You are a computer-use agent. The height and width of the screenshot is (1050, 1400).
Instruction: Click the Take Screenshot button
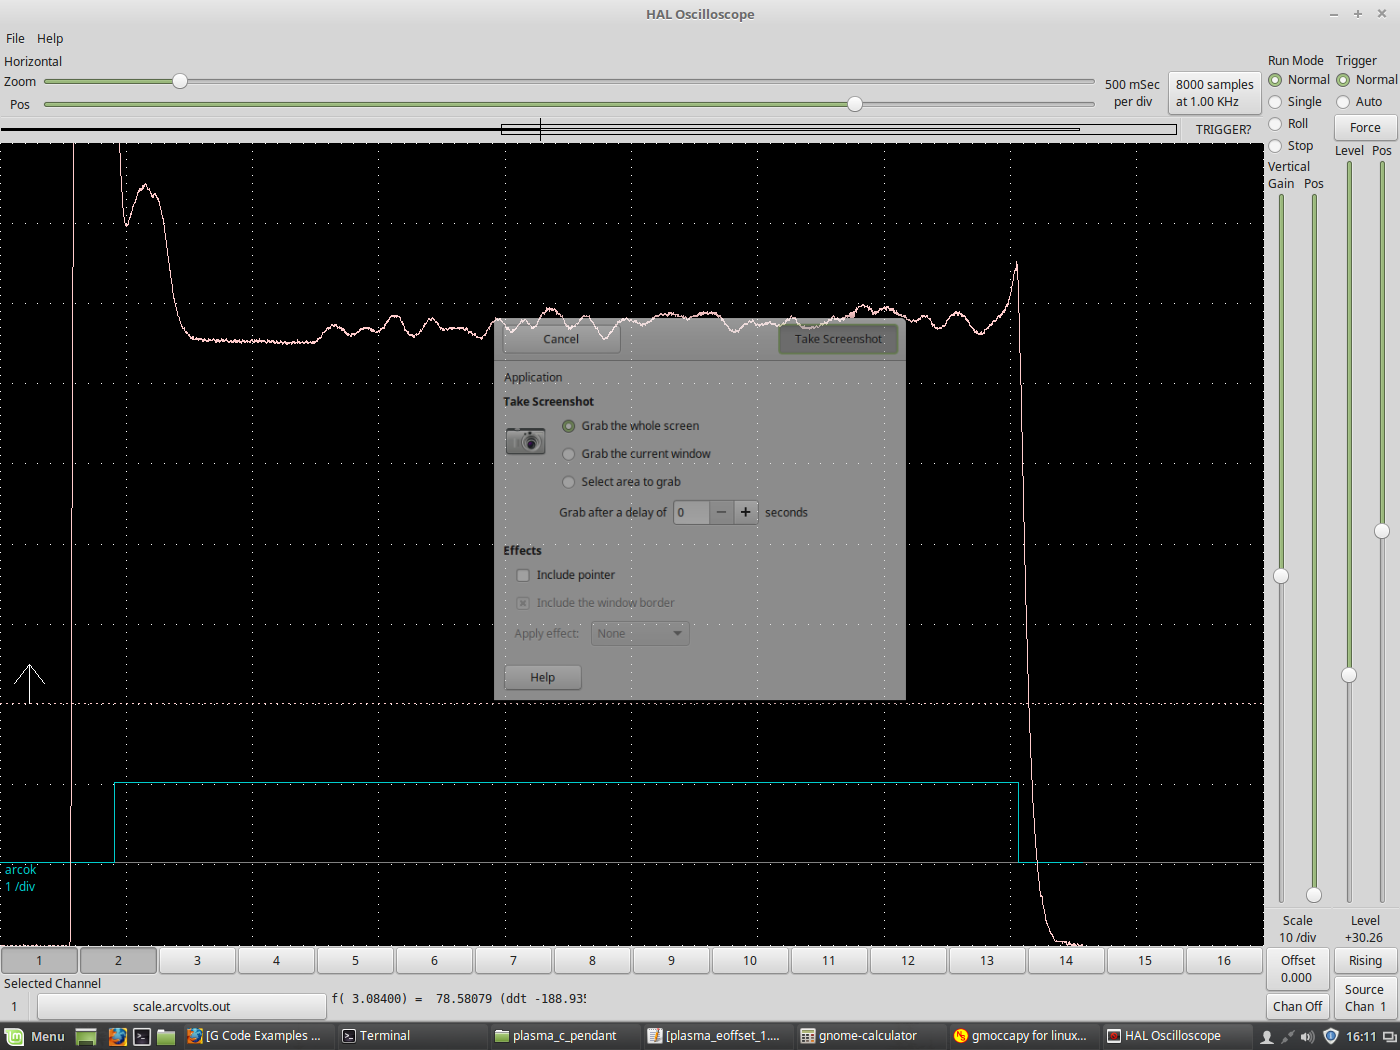tap(838, 339)
